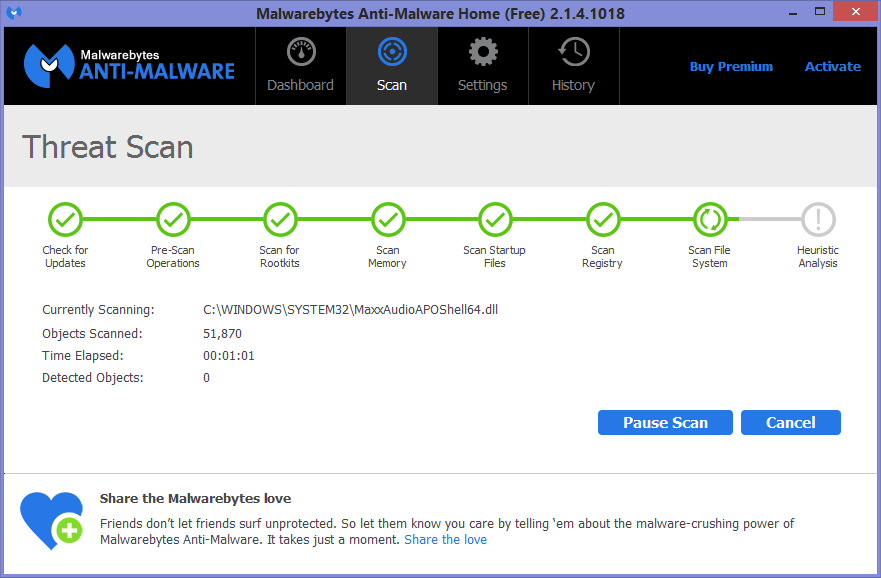Click the Check for Updates step label
Image resolution: width=881 pixels, height=578 pixels.
point(65,257)
